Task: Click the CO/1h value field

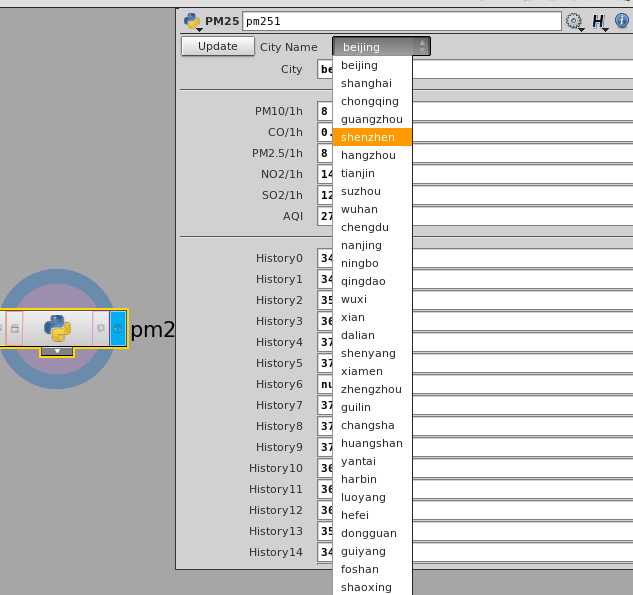Action: [x=475, y=132]
